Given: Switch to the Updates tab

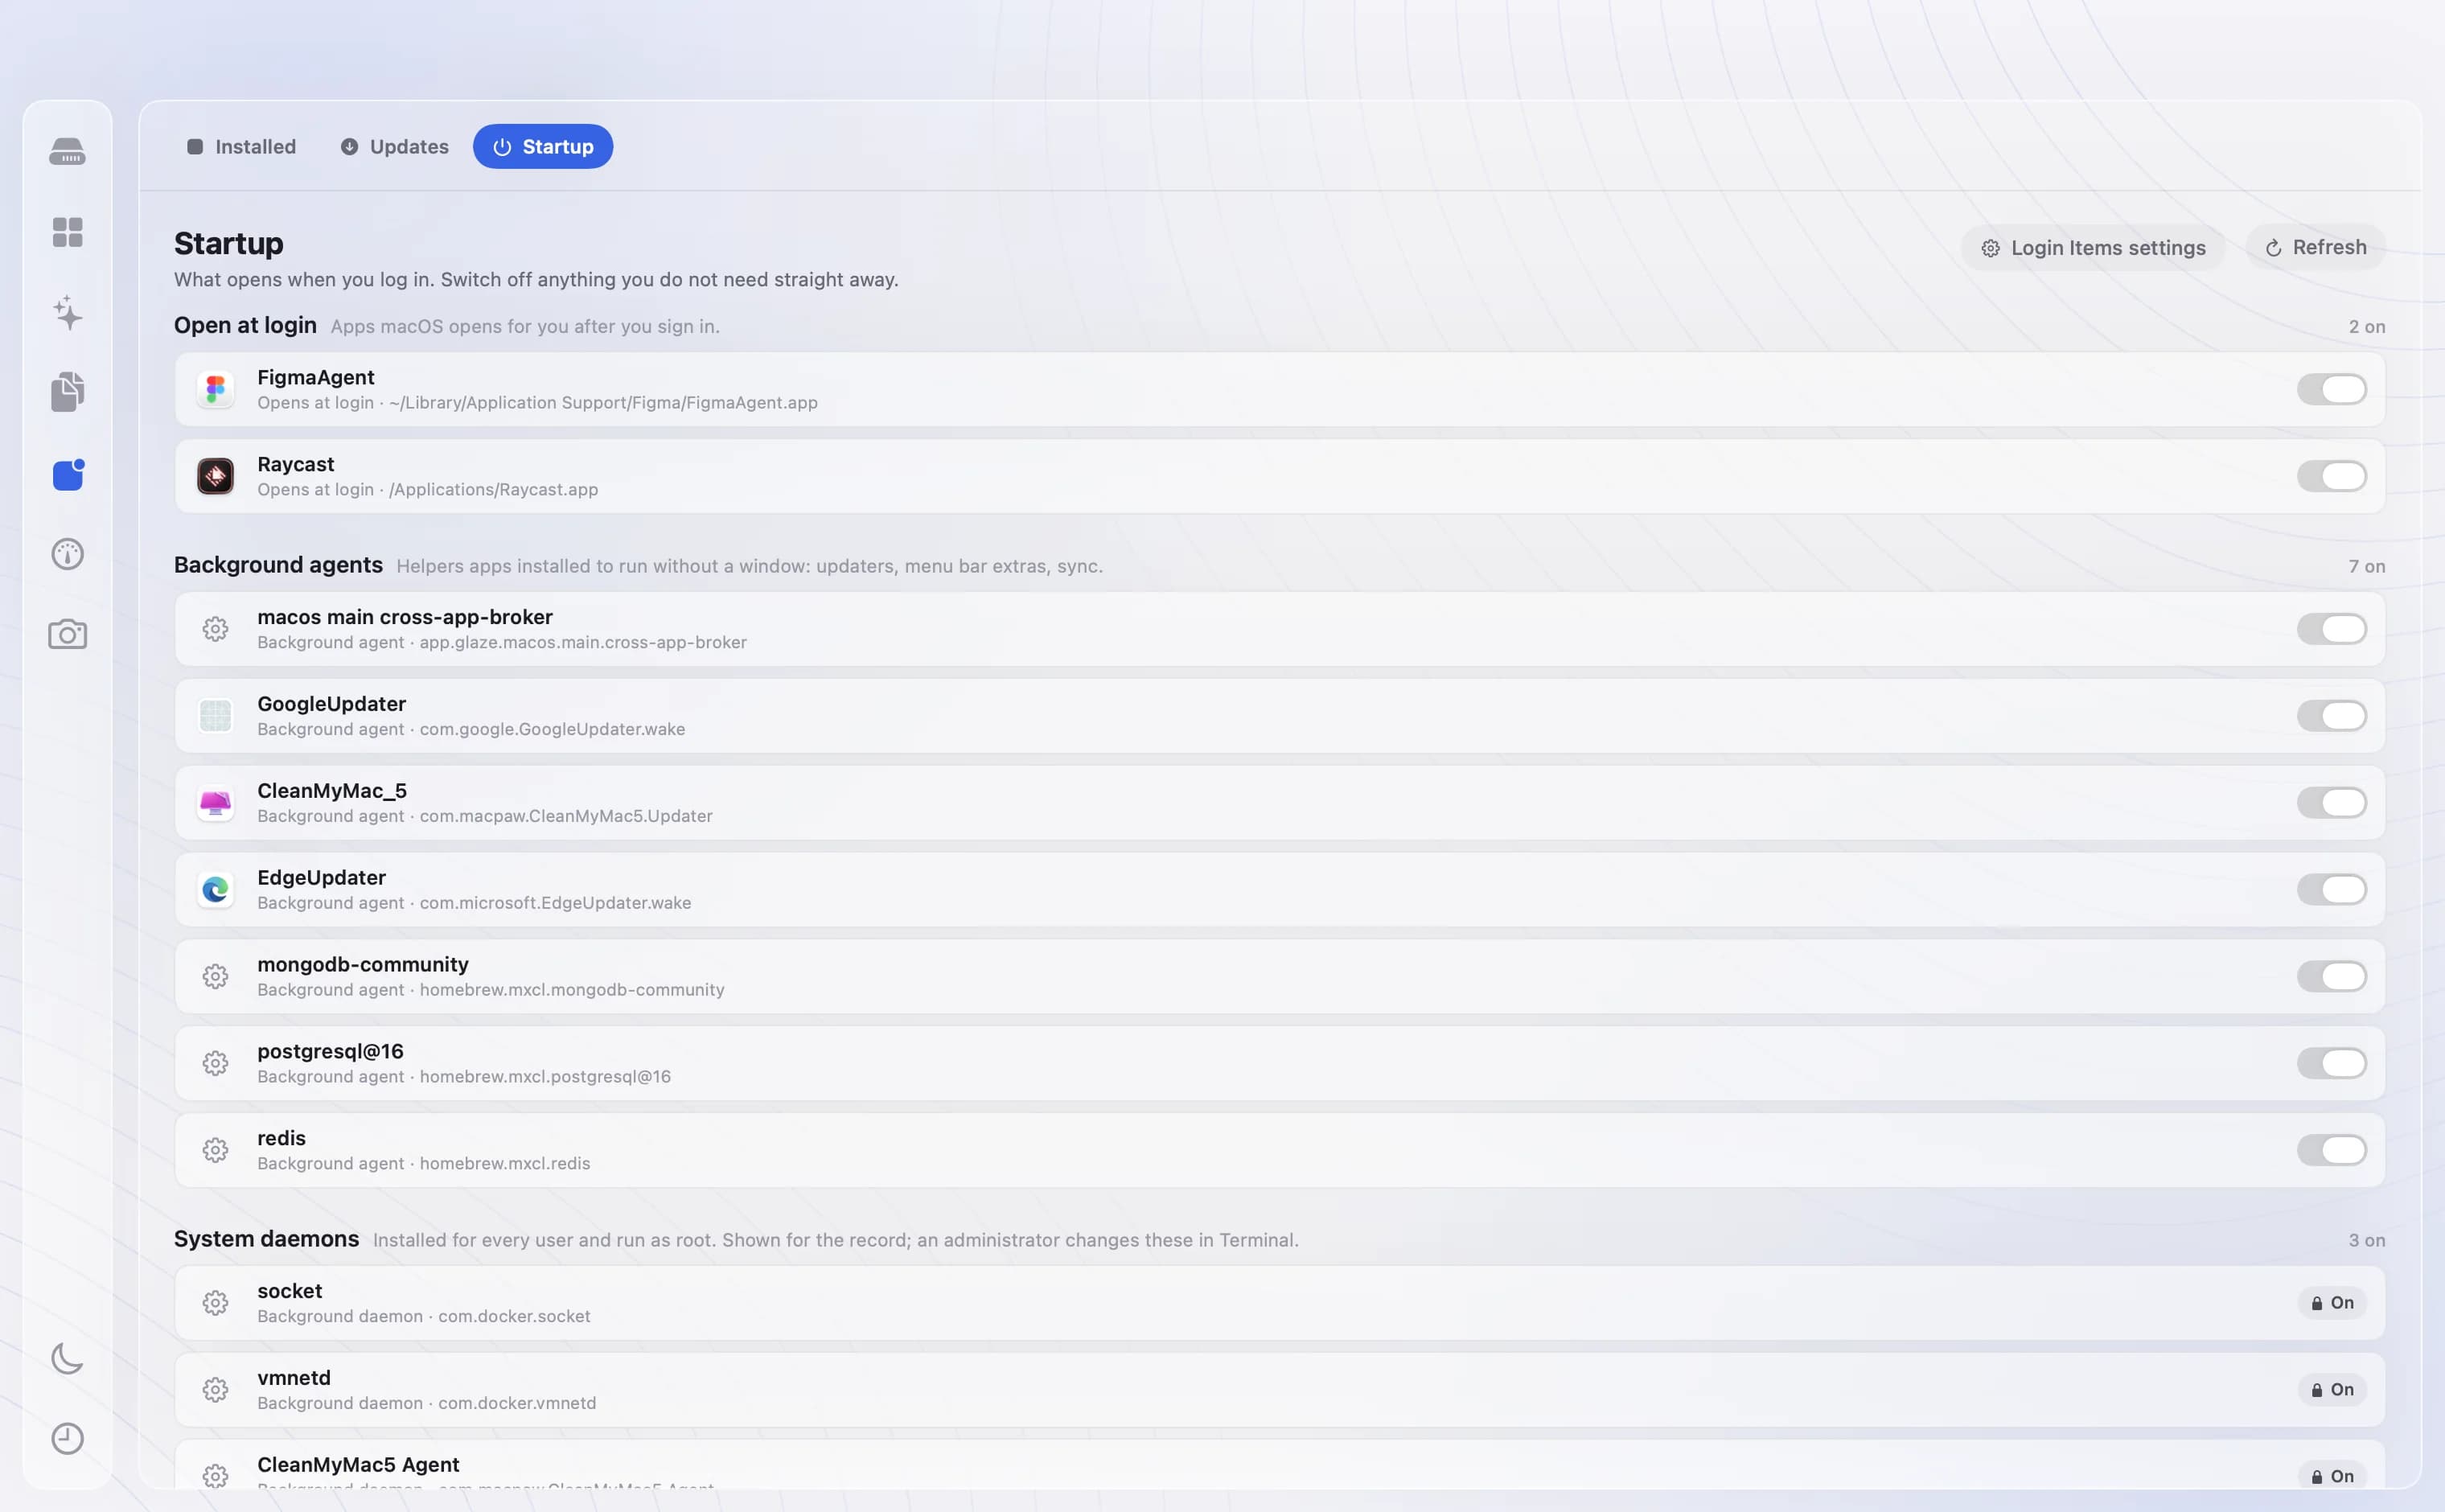Looking at the screenshot, I should click(x=394, y=147).
